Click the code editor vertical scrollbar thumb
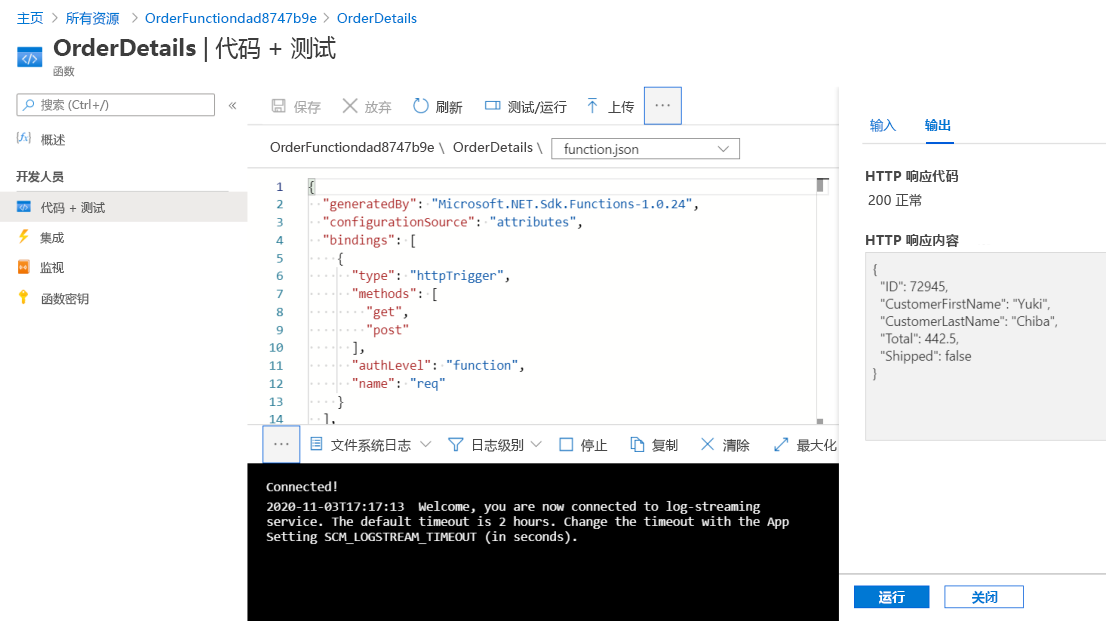Image resolution: width=1106 pixels, height=621 pixels. tap(820, 186)
